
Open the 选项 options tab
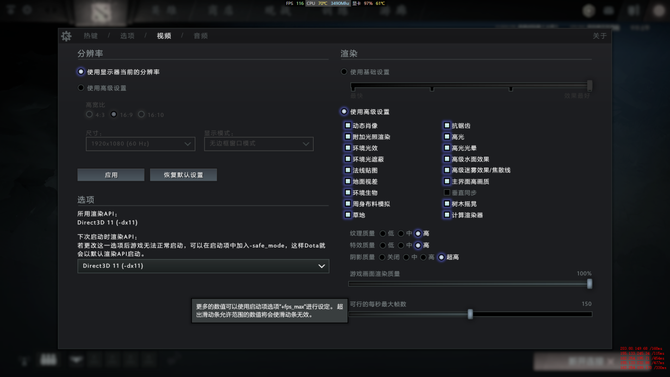tap(127, 36)
